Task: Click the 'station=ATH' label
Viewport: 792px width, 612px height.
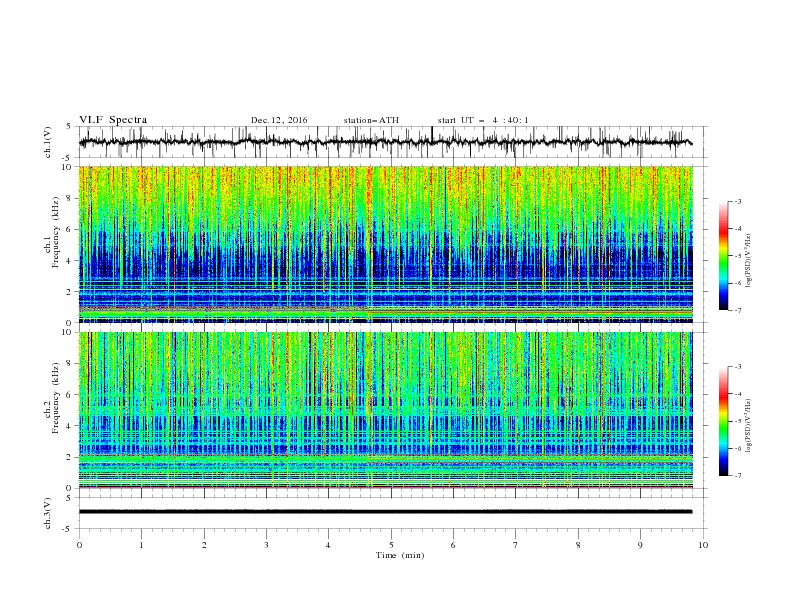Action: coord(371,120)
